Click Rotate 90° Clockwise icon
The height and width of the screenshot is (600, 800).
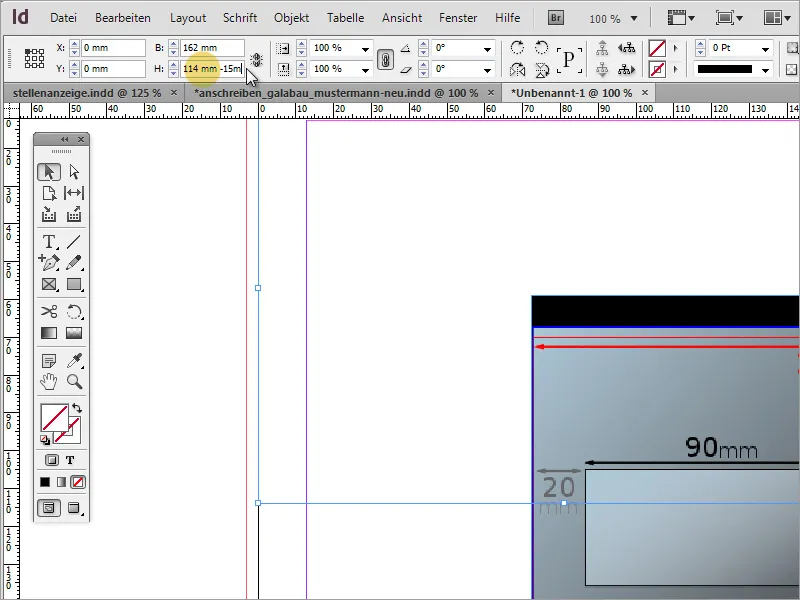pyautogui.click(x=517, y=48)
